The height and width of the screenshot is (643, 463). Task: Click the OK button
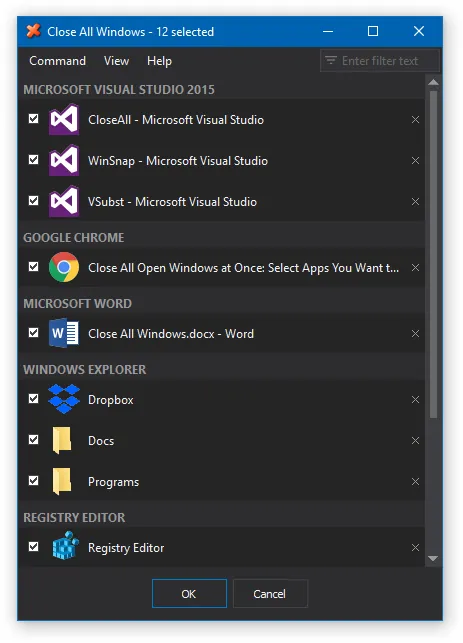[x=189, y=593]
